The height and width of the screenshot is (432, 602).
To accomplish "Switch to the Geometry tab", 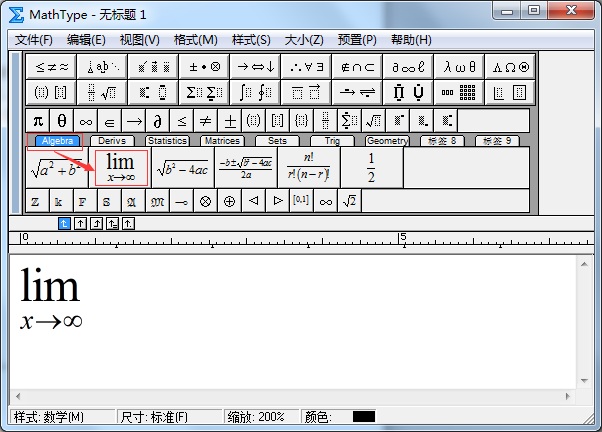I will pyautogui.click(x=387, y=141).
